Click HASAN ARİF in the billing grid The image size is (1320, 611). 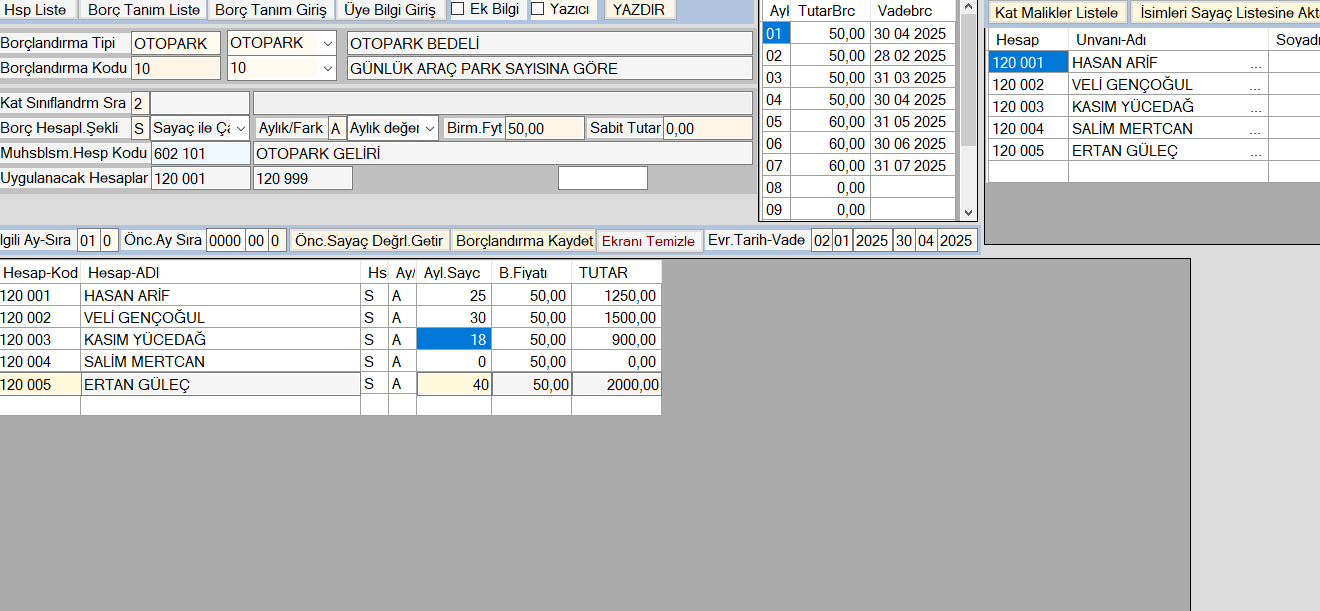pos(220,295)
